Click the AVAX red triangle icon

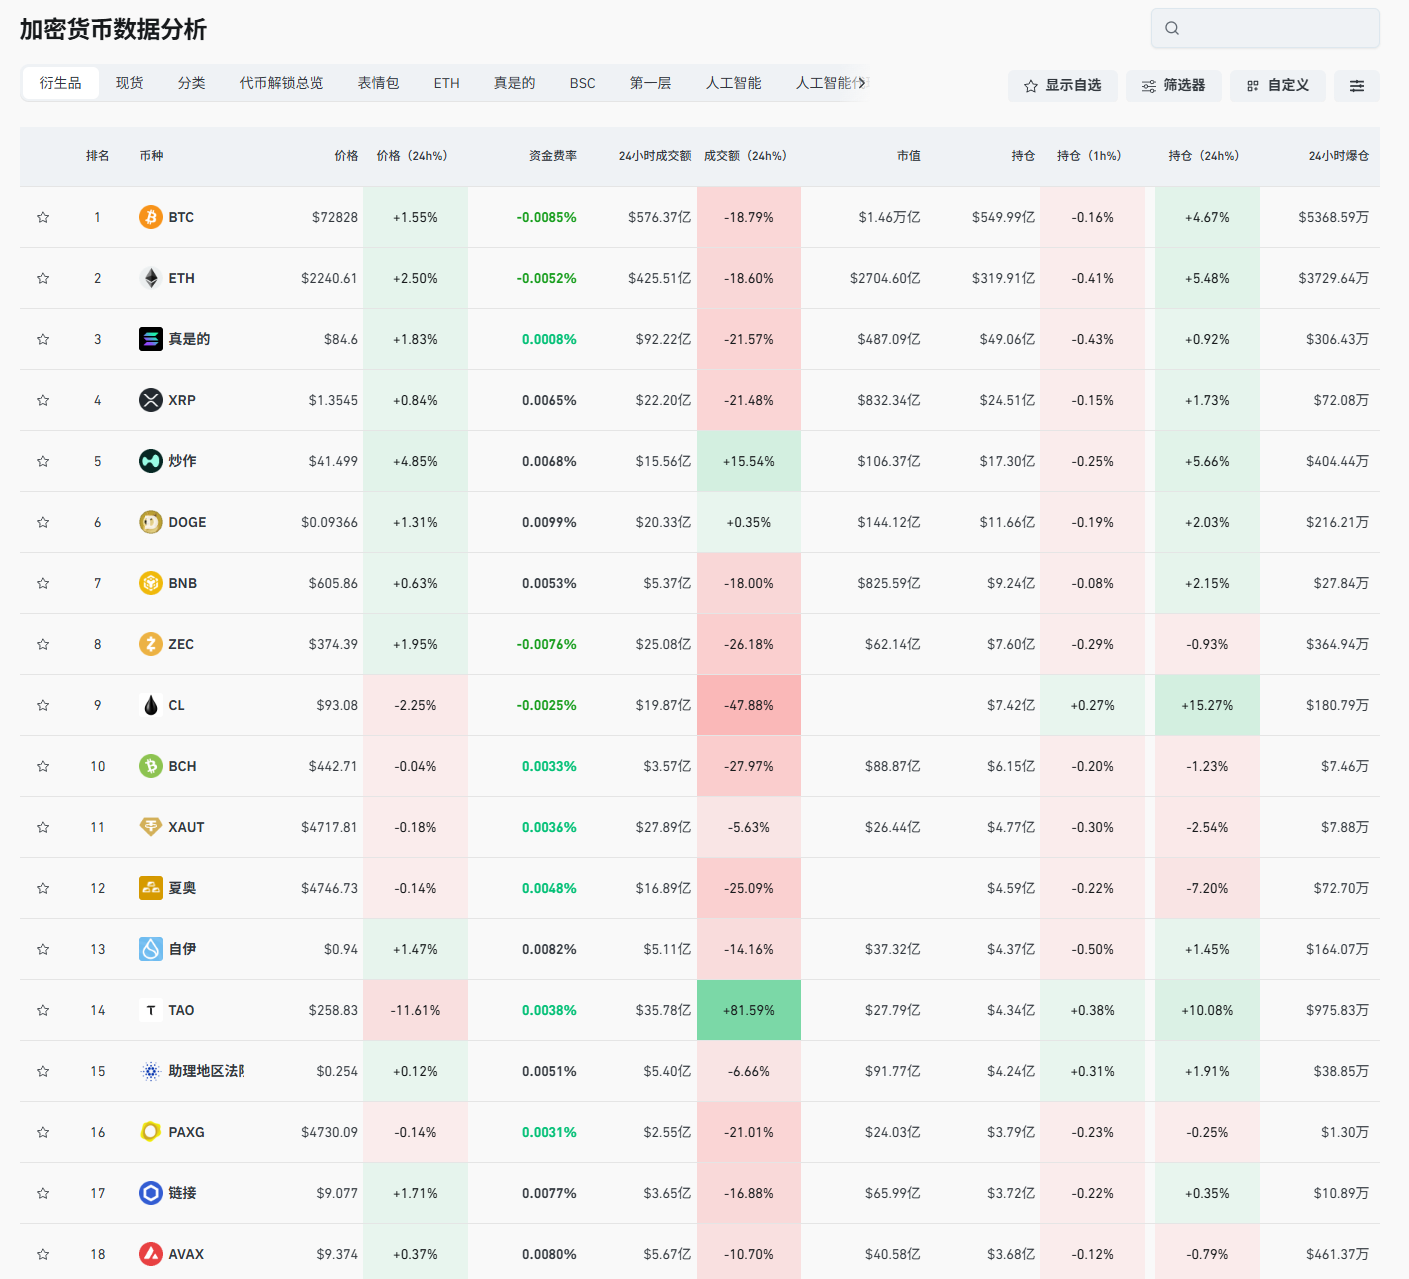pos(150,1254)
